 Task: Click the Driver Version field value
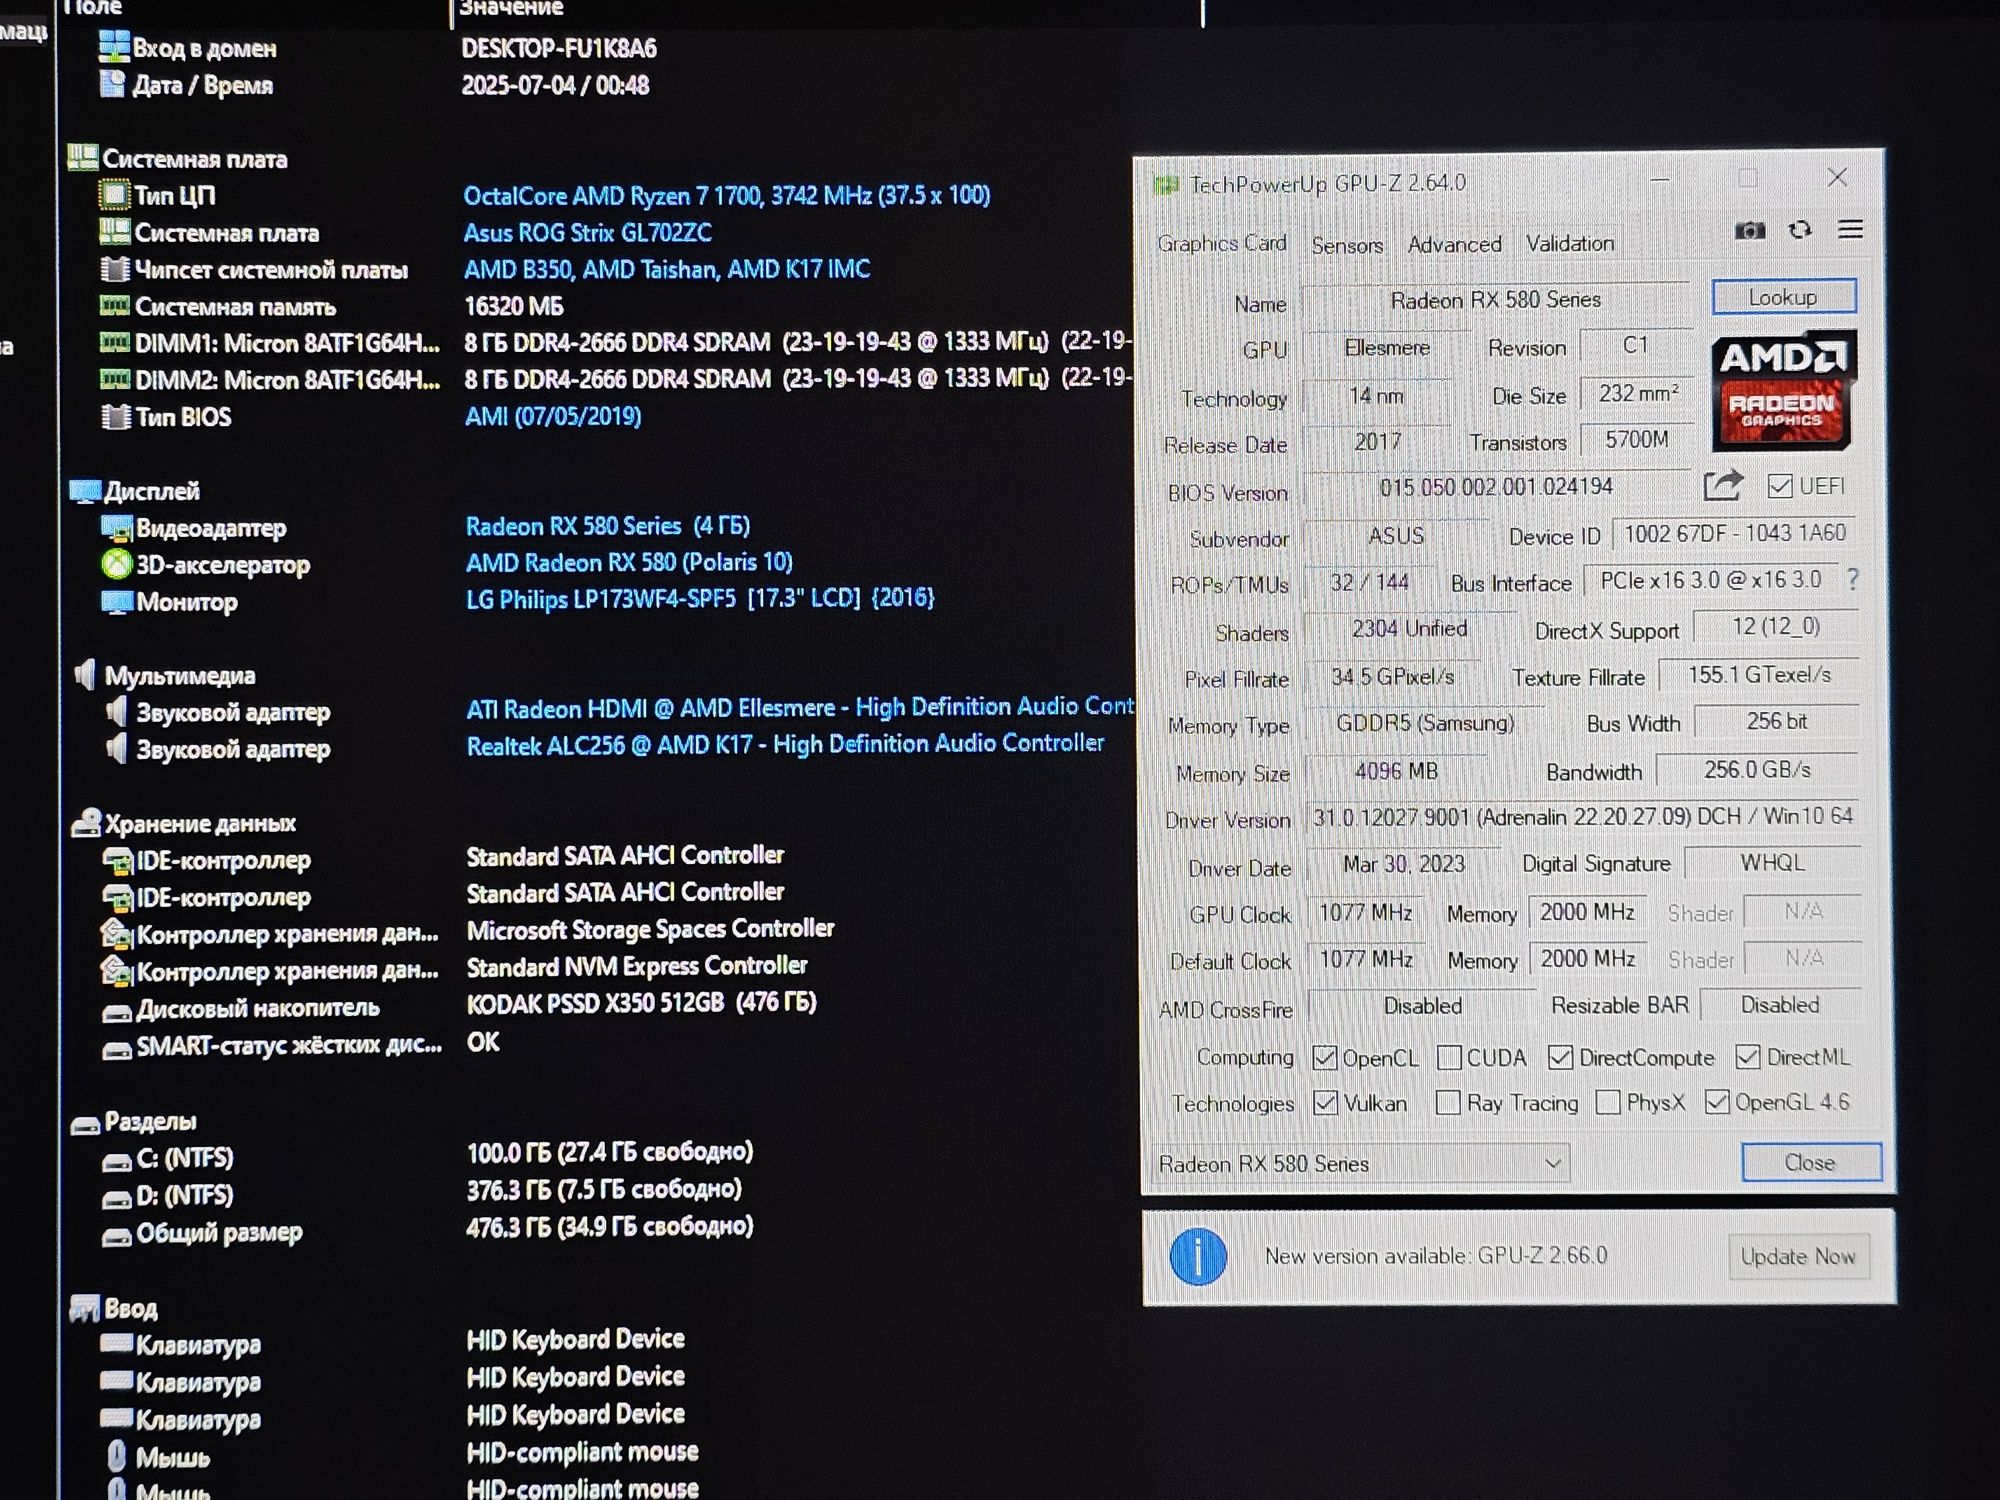pyautogui.click(x=1582, y=817)
